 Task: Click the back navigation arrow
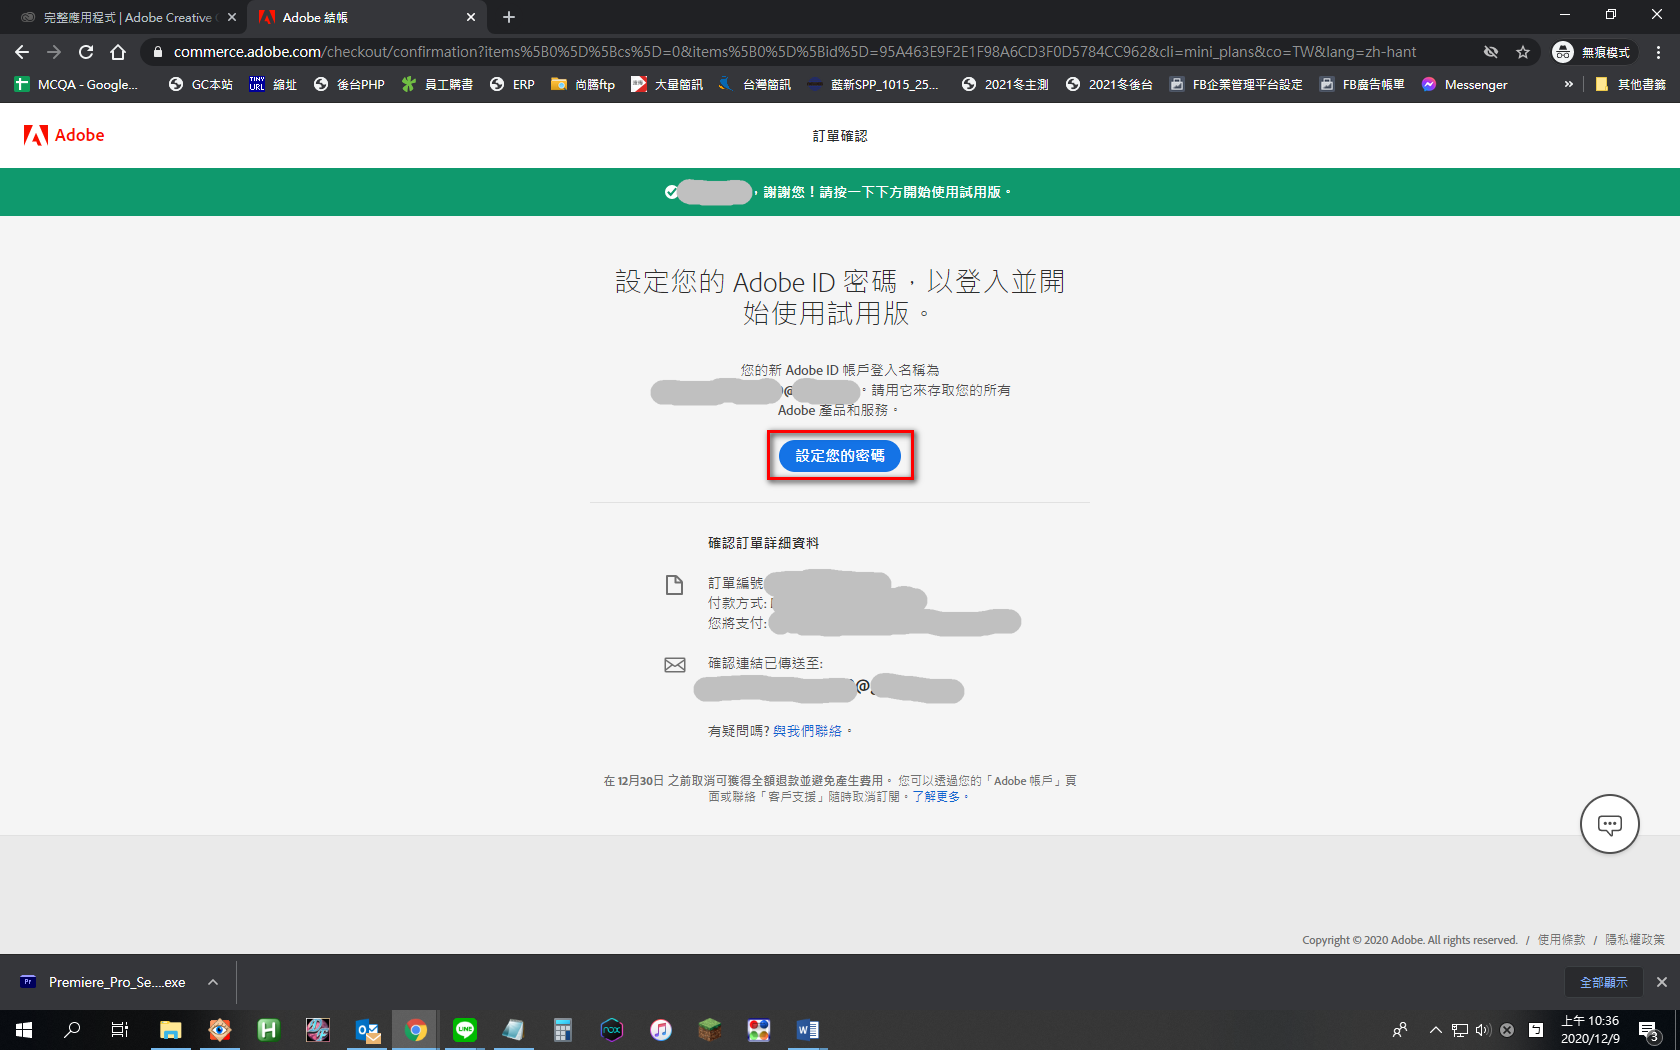[22, 52]
